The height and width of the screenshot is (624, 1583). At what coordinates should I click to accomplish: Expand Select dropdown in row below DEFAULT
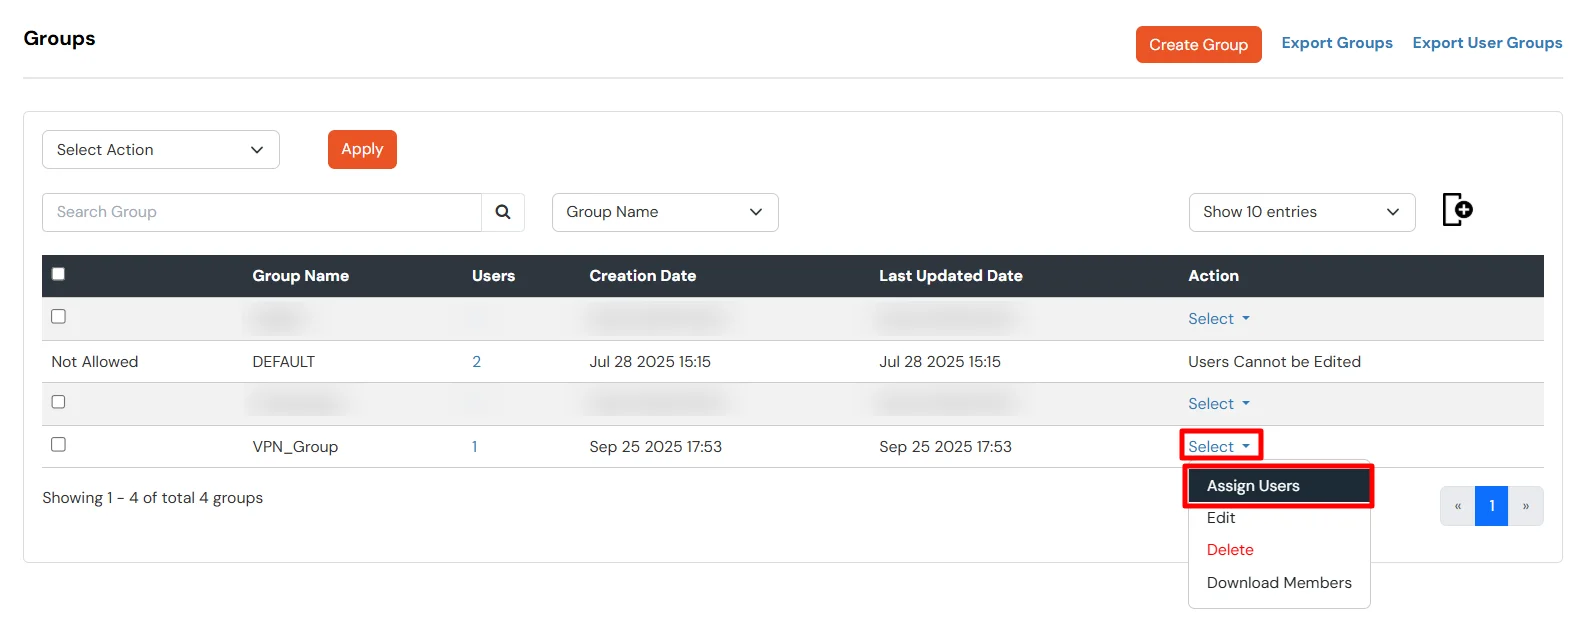(1219, 404)
